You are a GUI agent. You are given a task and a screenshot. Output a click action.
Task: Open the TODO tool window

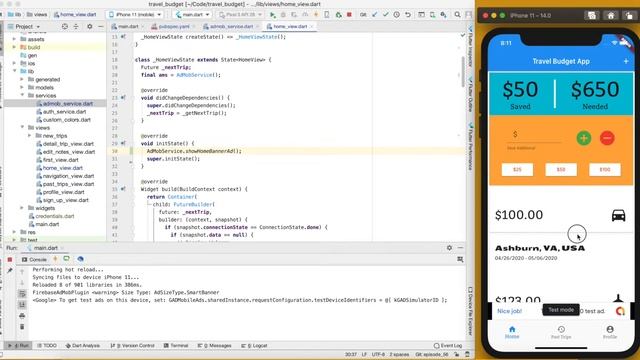click(47, 346)
